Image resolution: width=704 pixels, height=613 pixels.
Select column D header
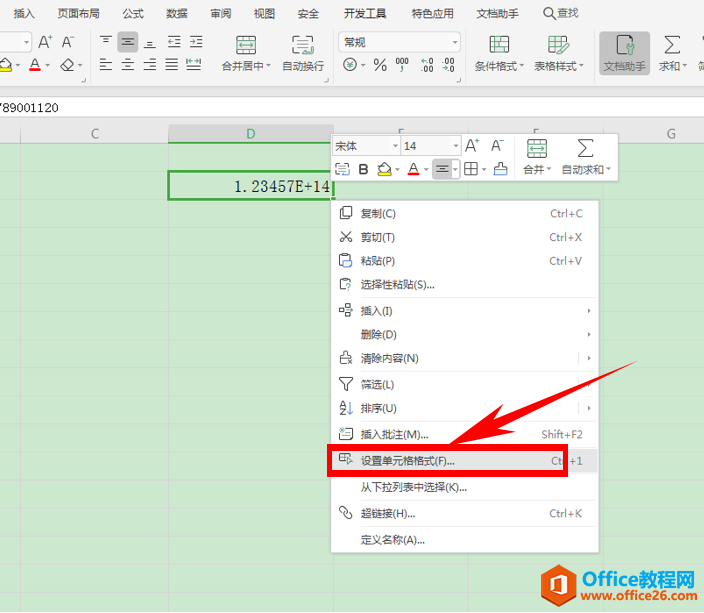pos(251,134)
